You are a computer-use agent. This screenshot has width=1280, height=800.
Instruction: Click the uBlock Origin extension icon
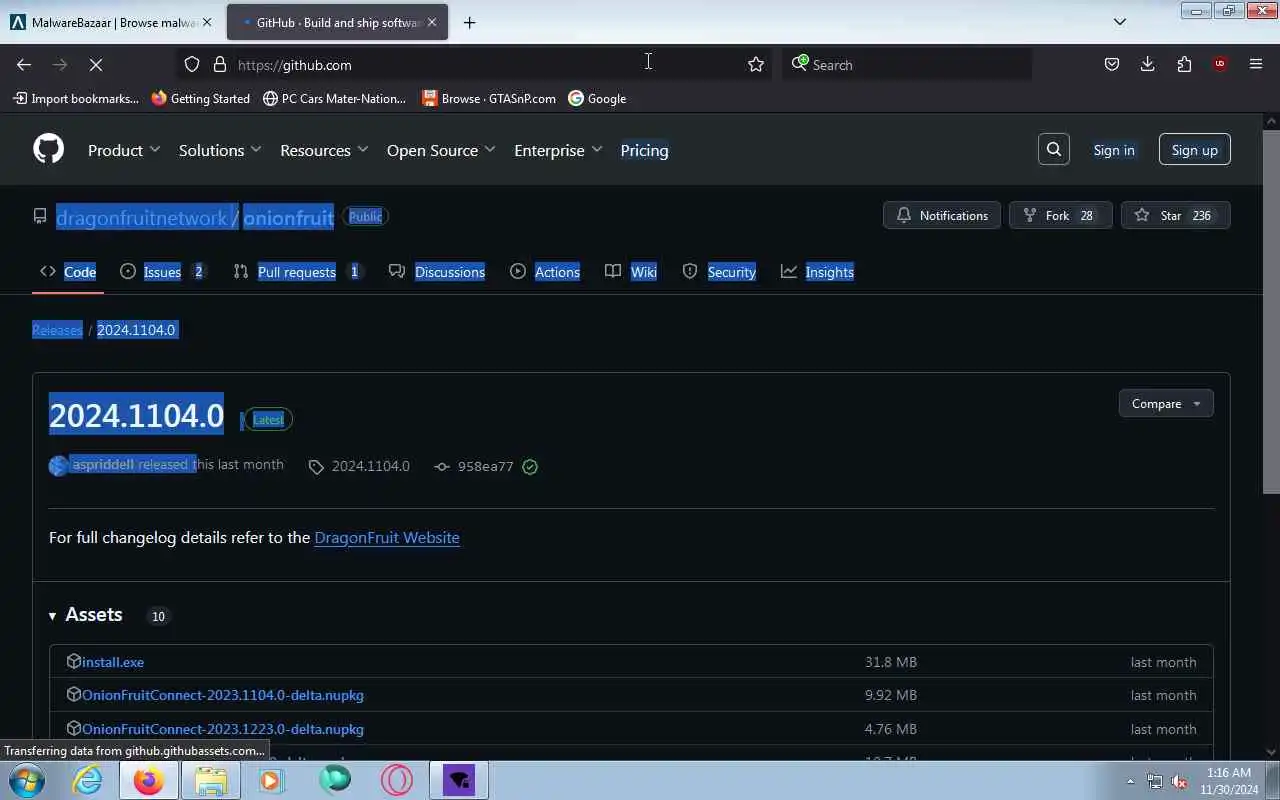1220,64
